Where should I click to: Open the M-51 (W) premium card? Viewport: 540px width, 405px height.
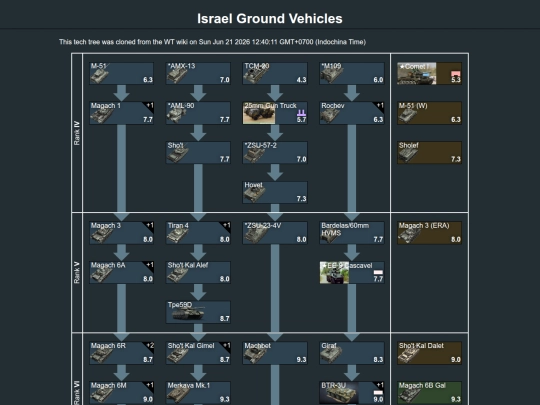tap(429, 113)
